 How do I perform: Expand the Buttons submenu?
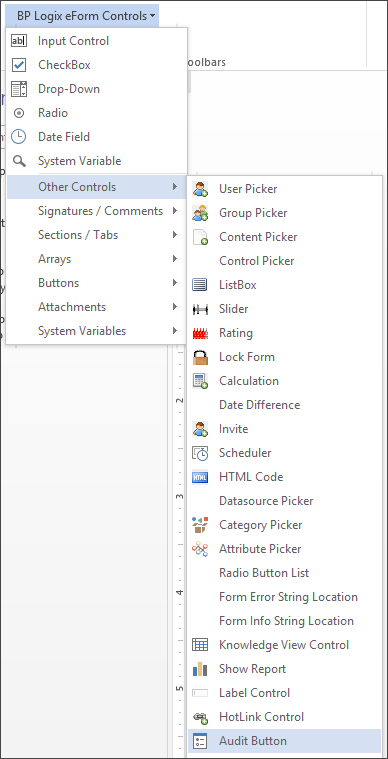pyautogui.click(x=96, y=283)
